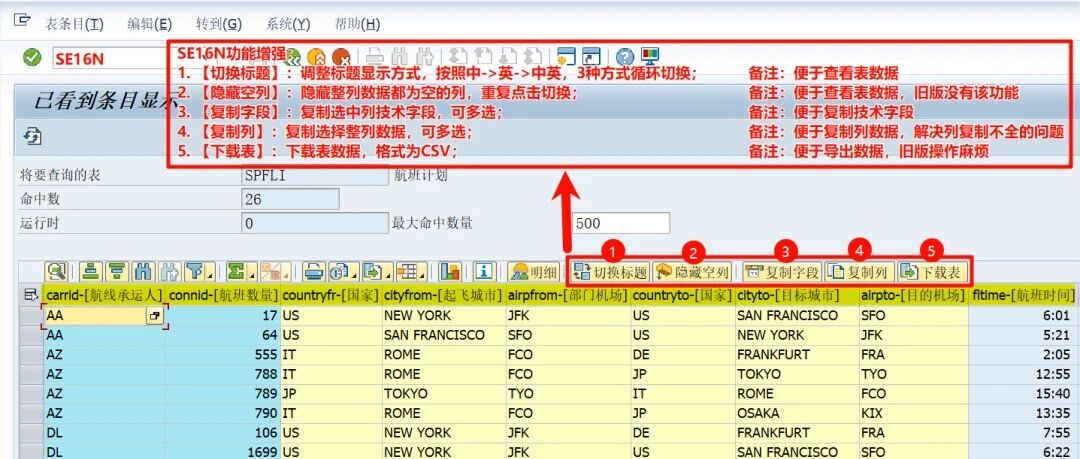Click the blue Information icon in grid toolbar
Screen dimensions: 1080x459
484,272
